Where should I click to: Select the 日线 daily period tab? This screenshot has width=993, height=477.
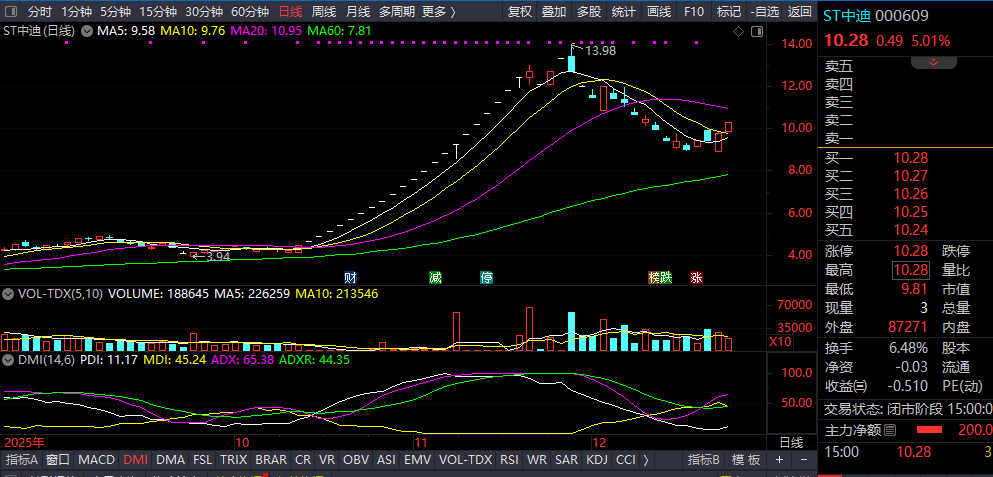point(291,11)
